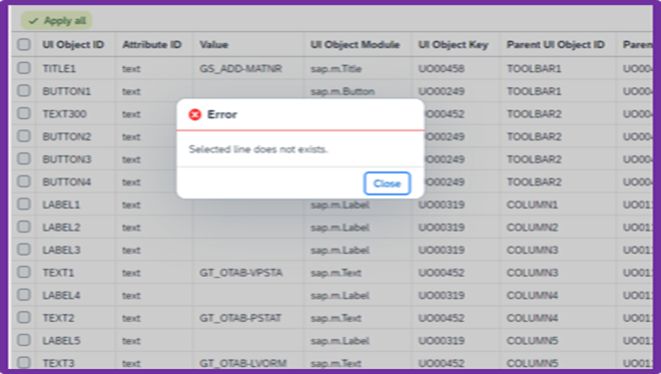Check the LABEL2 row checkbox
Viewport: 661px width, 374px height.
[24, 227]
